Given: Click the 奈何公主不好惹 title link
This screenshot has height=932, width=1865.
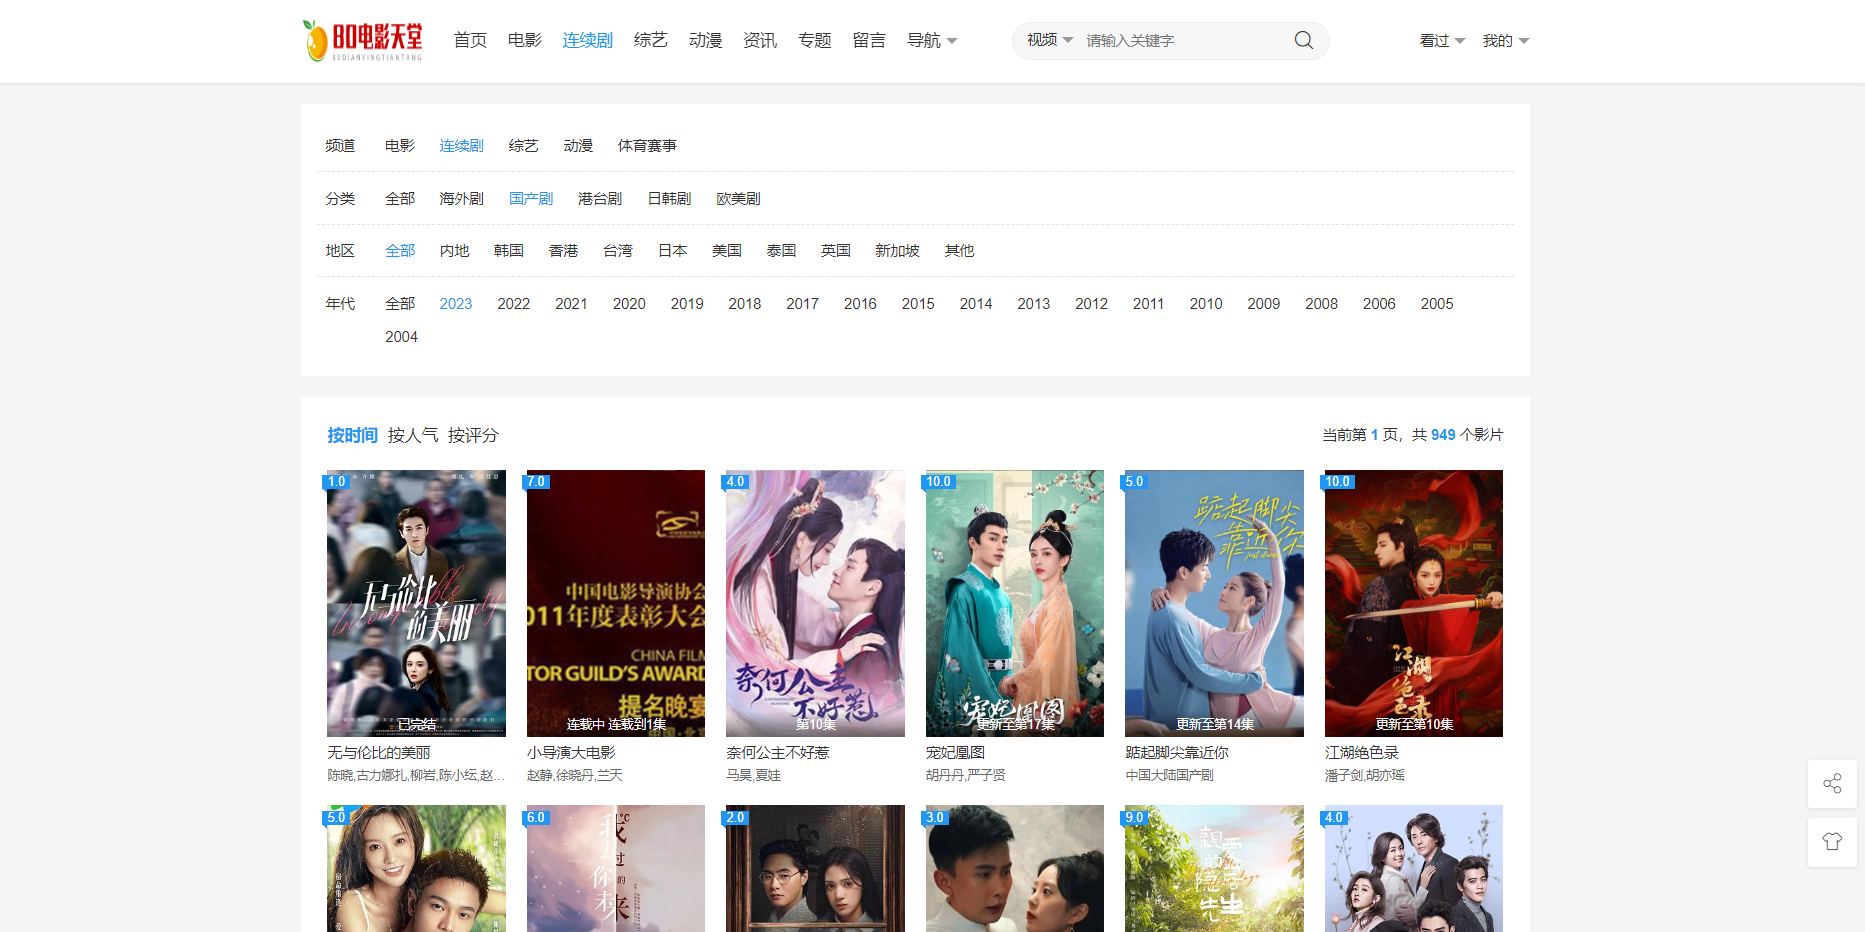Looking at the screenshot, I should tap(778, 753).
